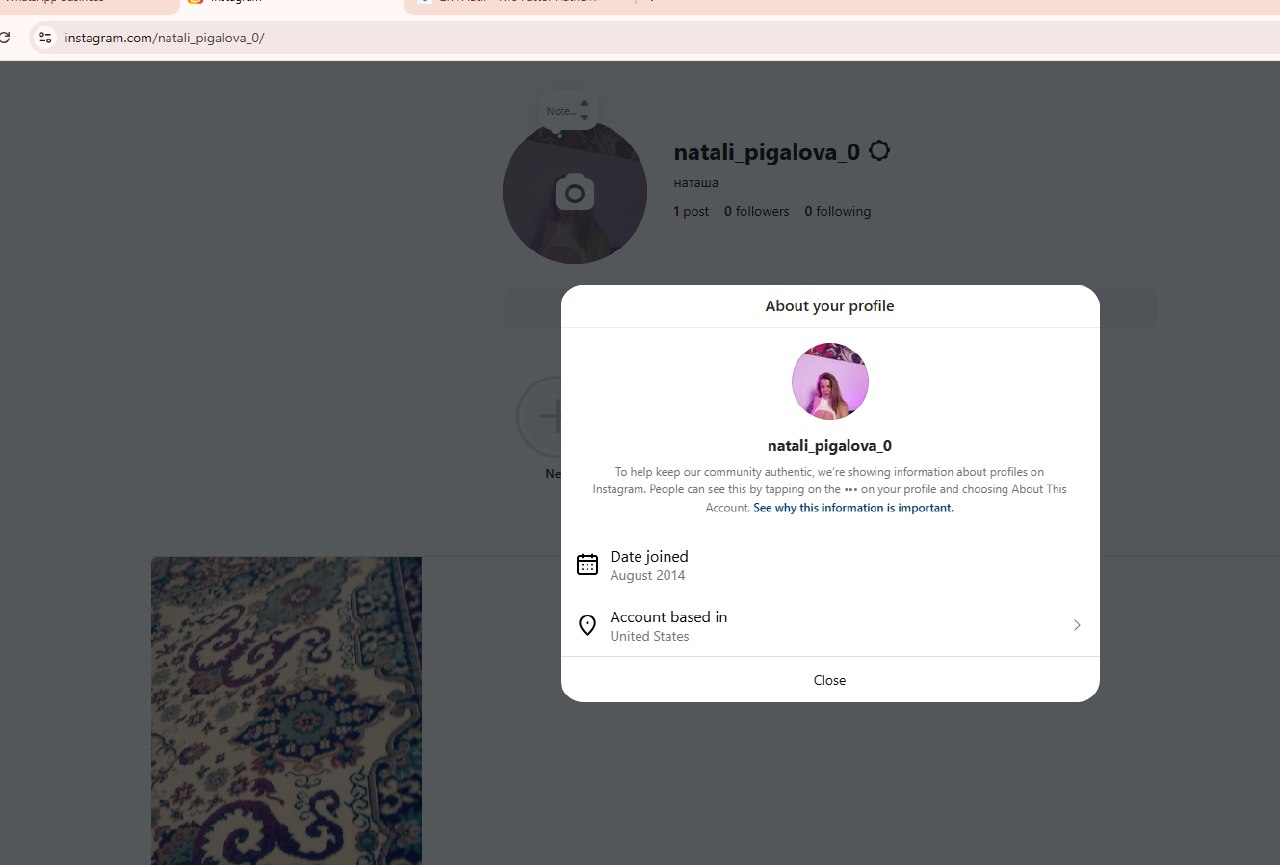Click the round avatar in the dialog
1280x865 pixels.
coord(830,381)
